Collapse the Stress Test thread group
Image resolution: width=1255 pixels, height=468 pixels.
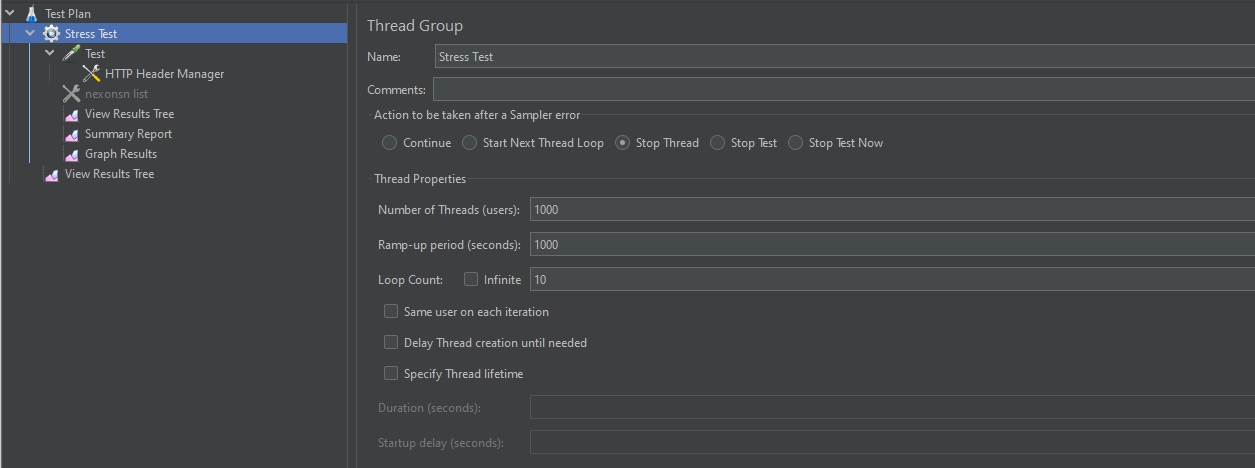point(30,34)
